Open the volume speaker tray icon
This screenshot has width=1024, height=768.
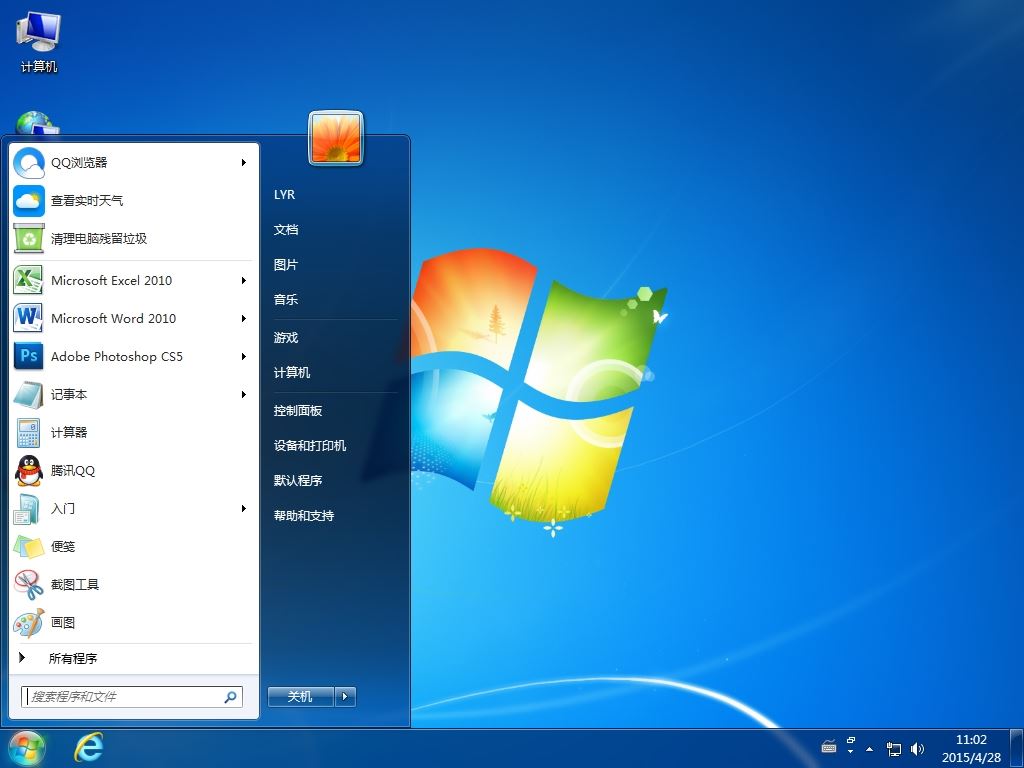coord(917,748)
